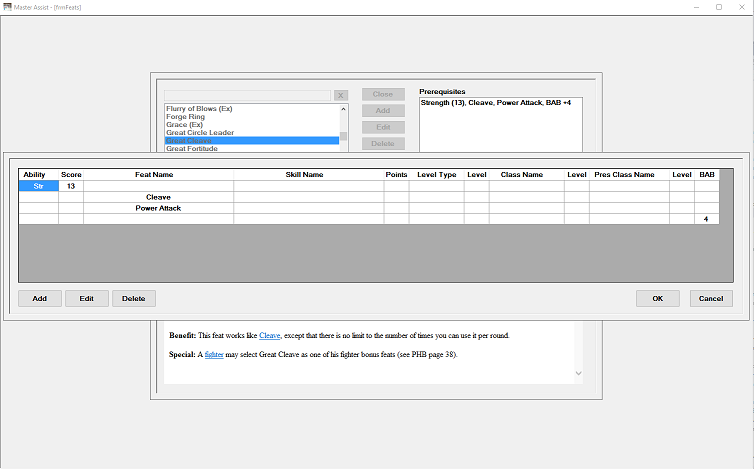This screenshot has height=469, width=754.
Task: Click the Master Assist app icon in title bar
Action: coord(7,7)
